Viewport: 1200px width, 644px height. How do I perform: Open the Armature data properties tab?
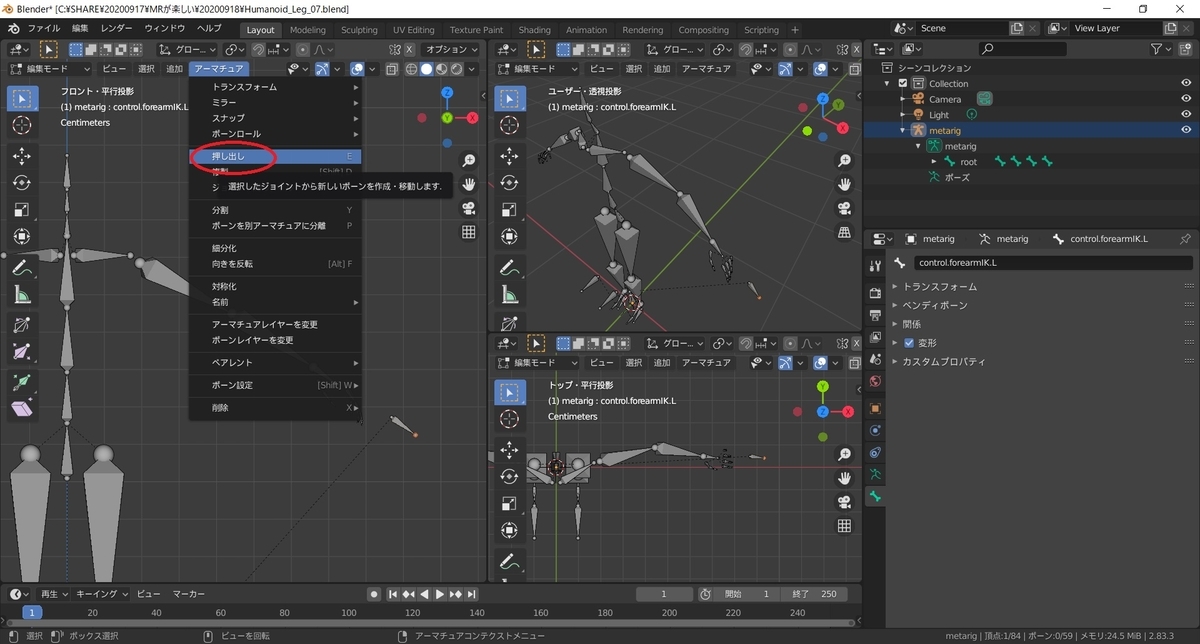[875, 475]
